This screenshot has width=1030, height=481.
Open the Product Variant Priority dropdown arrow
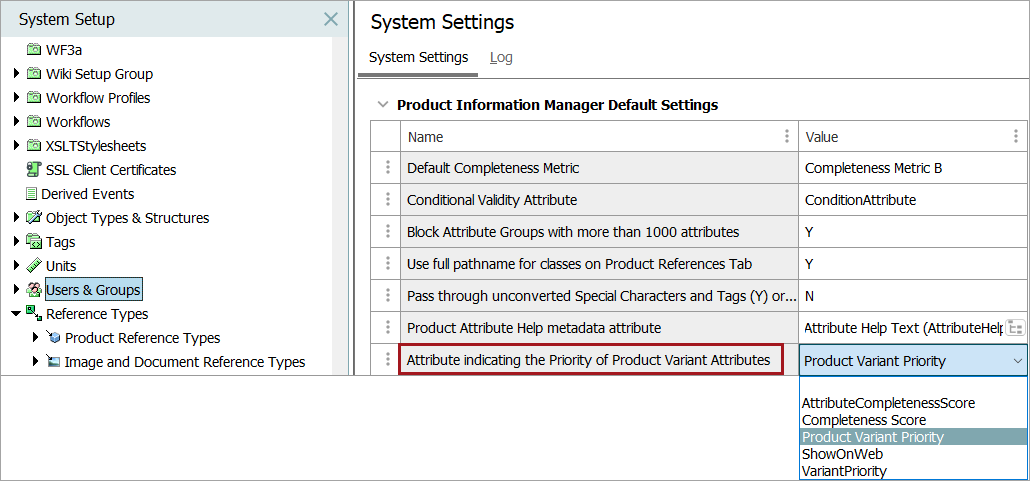(1018, 361)
